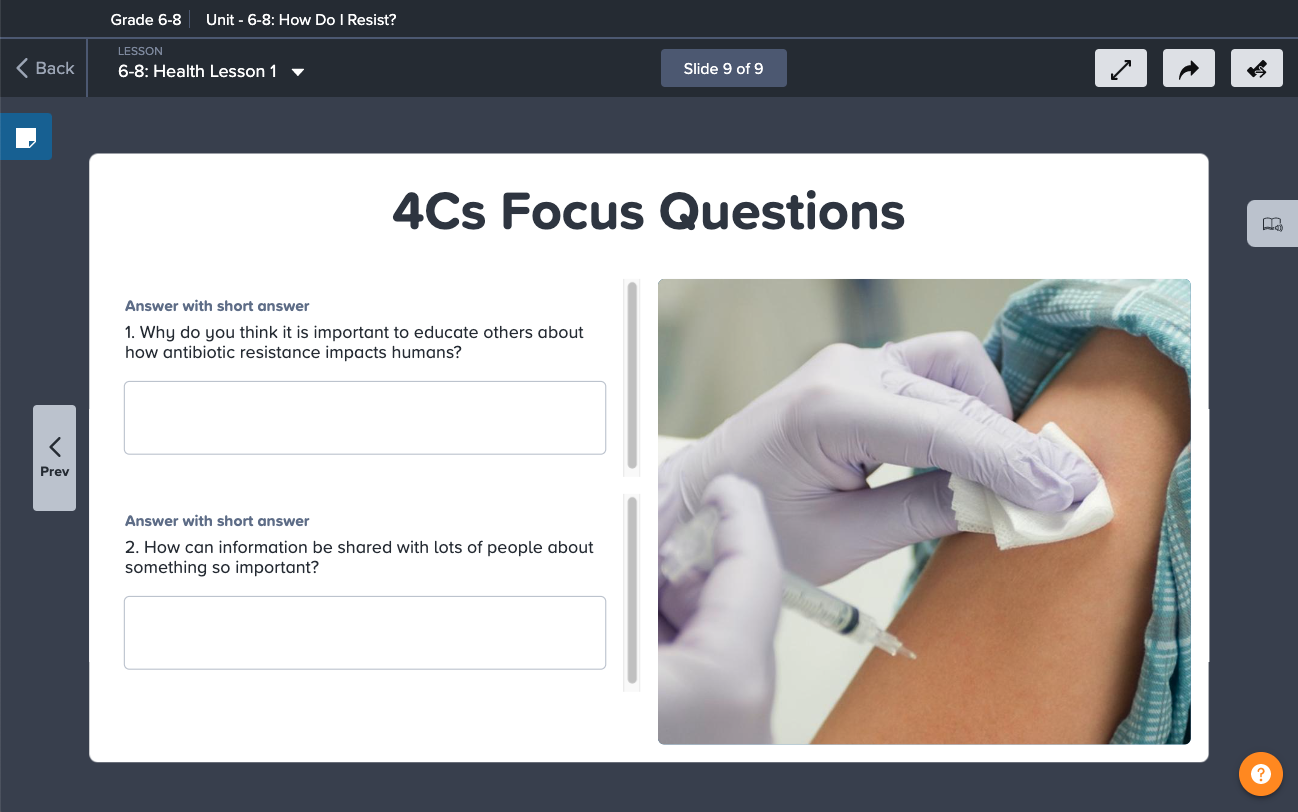Screen dimensions: 1298x812
Task: Go to previous slide with Prev
Action: pos(54,458)
